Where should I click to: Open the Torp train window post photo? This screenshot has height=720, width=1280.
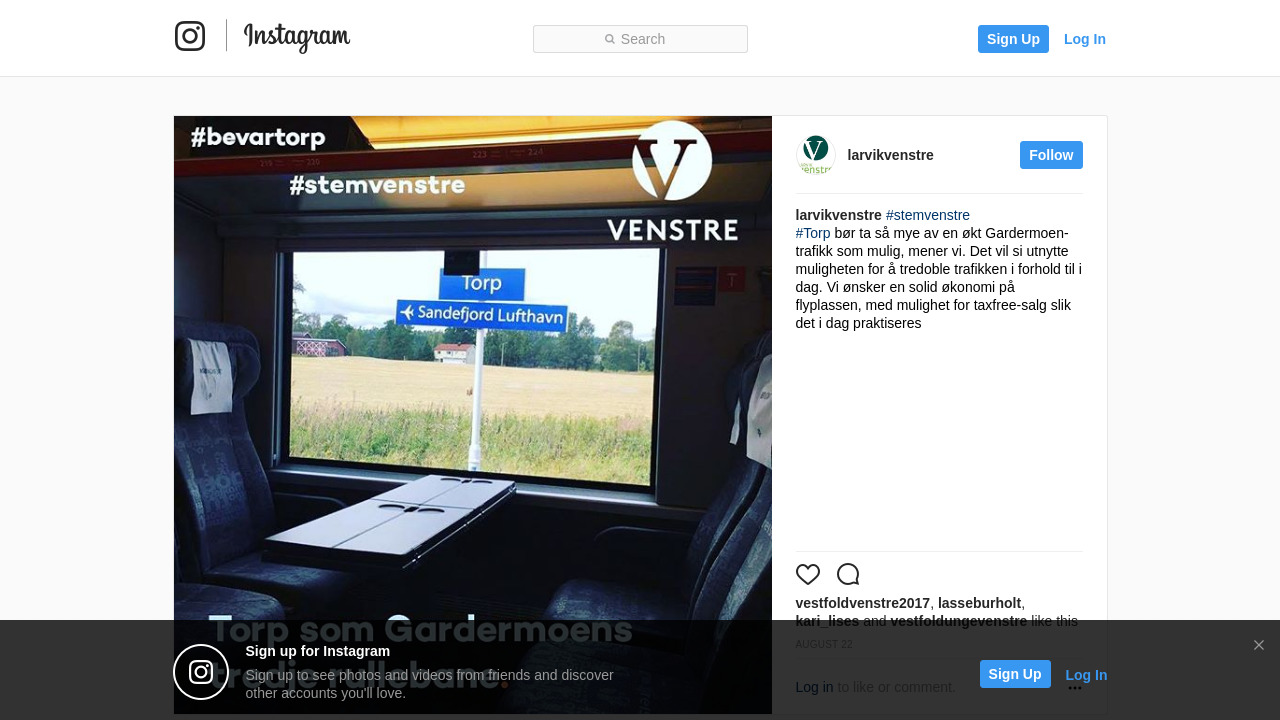click(x=473, y=415)
